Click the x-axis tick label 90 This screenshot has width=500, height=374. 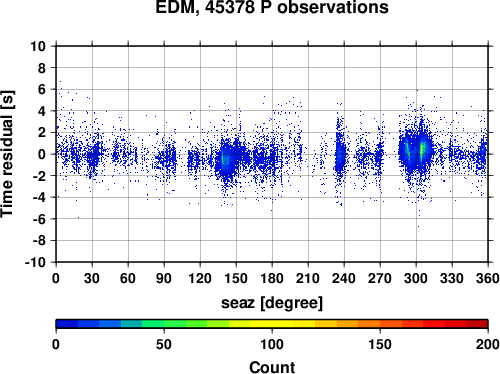(164, 278)
